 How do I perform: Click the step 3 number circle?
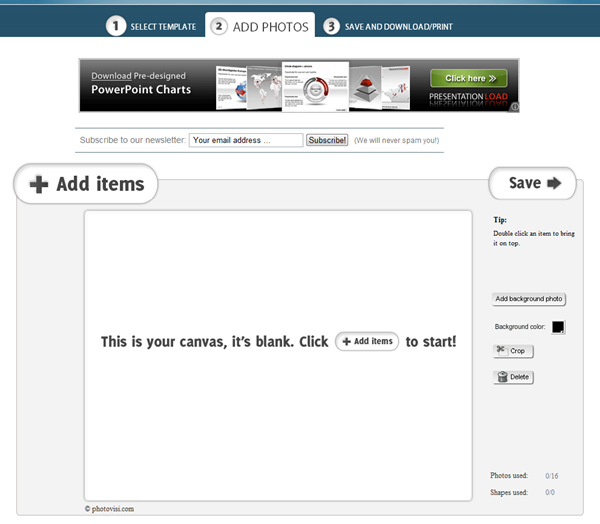coord(331,26)
